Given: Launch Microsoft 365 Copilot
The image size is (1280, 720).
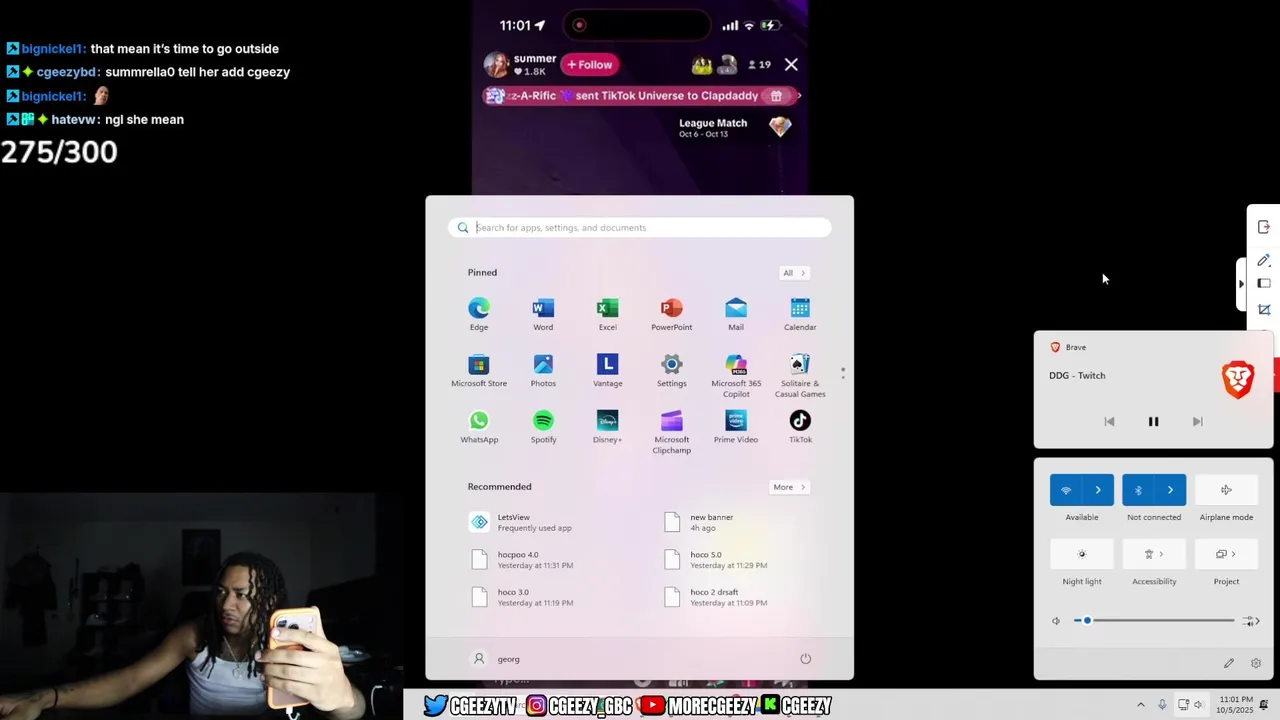Looking at the screenshot, I should coord(736,375).
